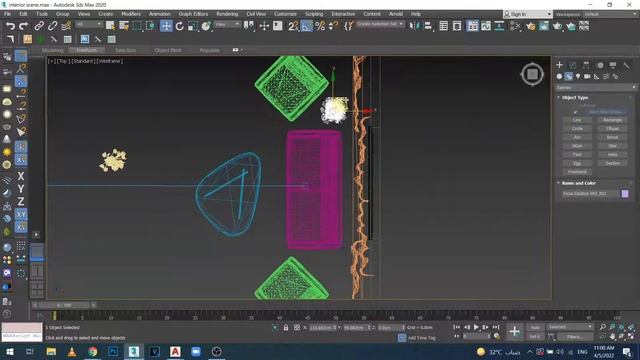
Task: Open the Utilities wrench panel icon
Action: pos(626,65)
